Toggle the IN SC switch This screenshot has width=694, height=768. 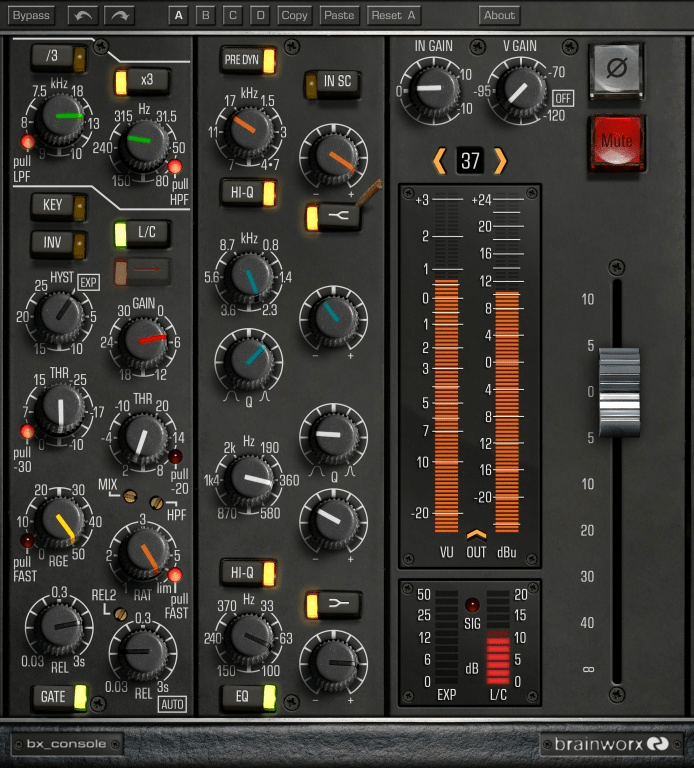click(x=333, y=83)
